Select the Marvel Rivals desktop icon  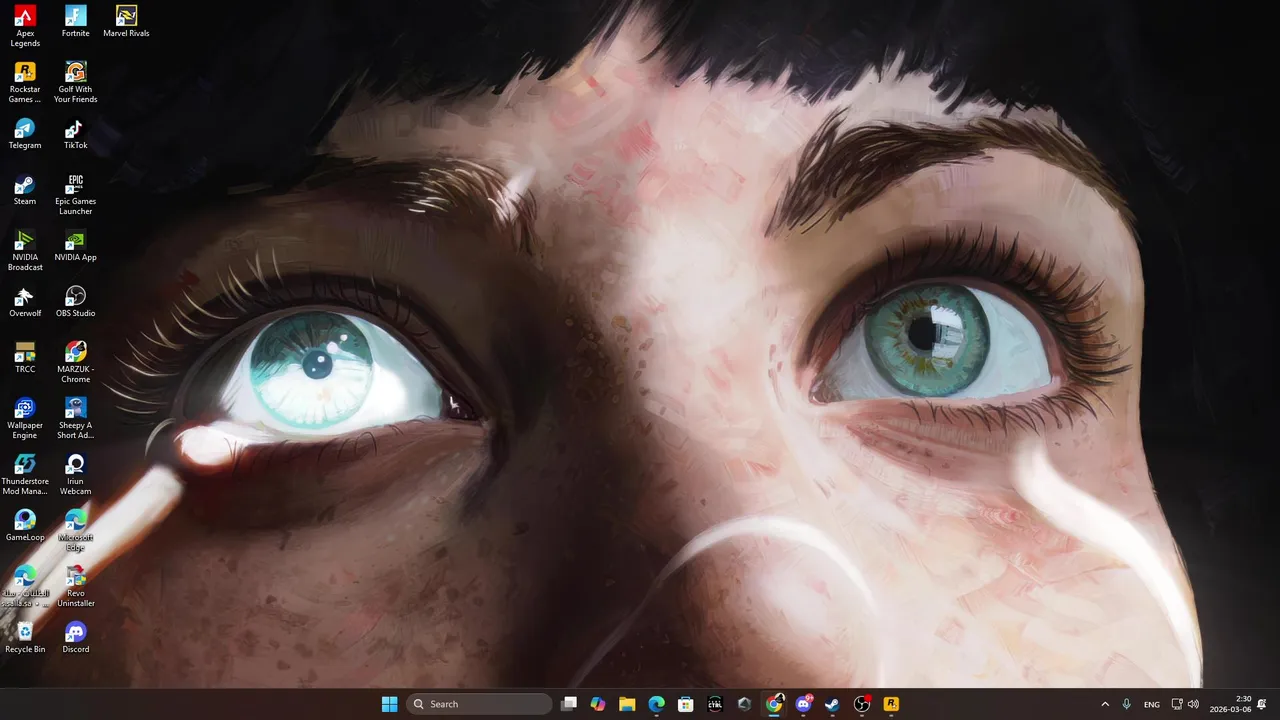tap(126, 21)
